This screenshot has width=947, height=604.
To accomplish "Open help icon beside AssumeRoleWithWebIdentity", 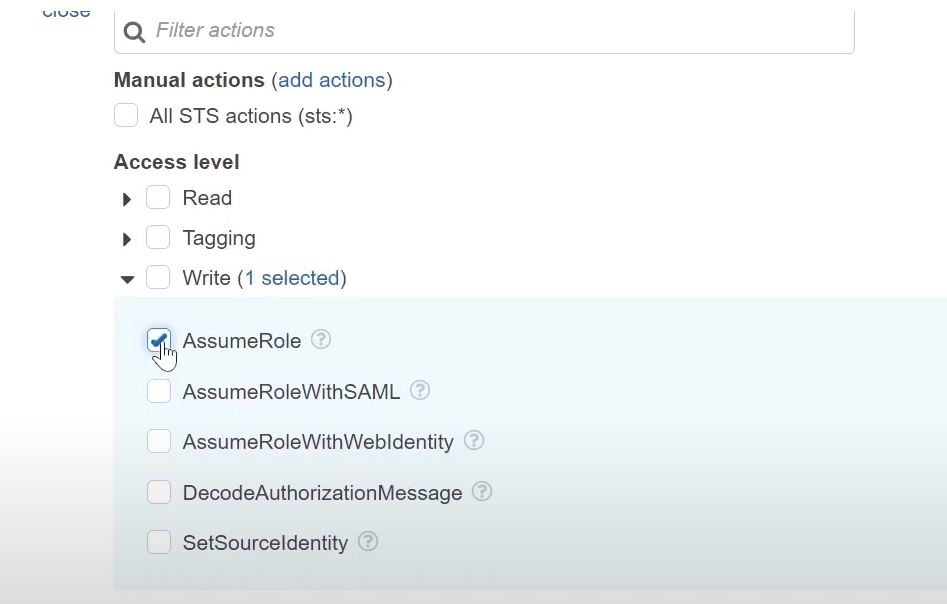I will click(474, 440).
